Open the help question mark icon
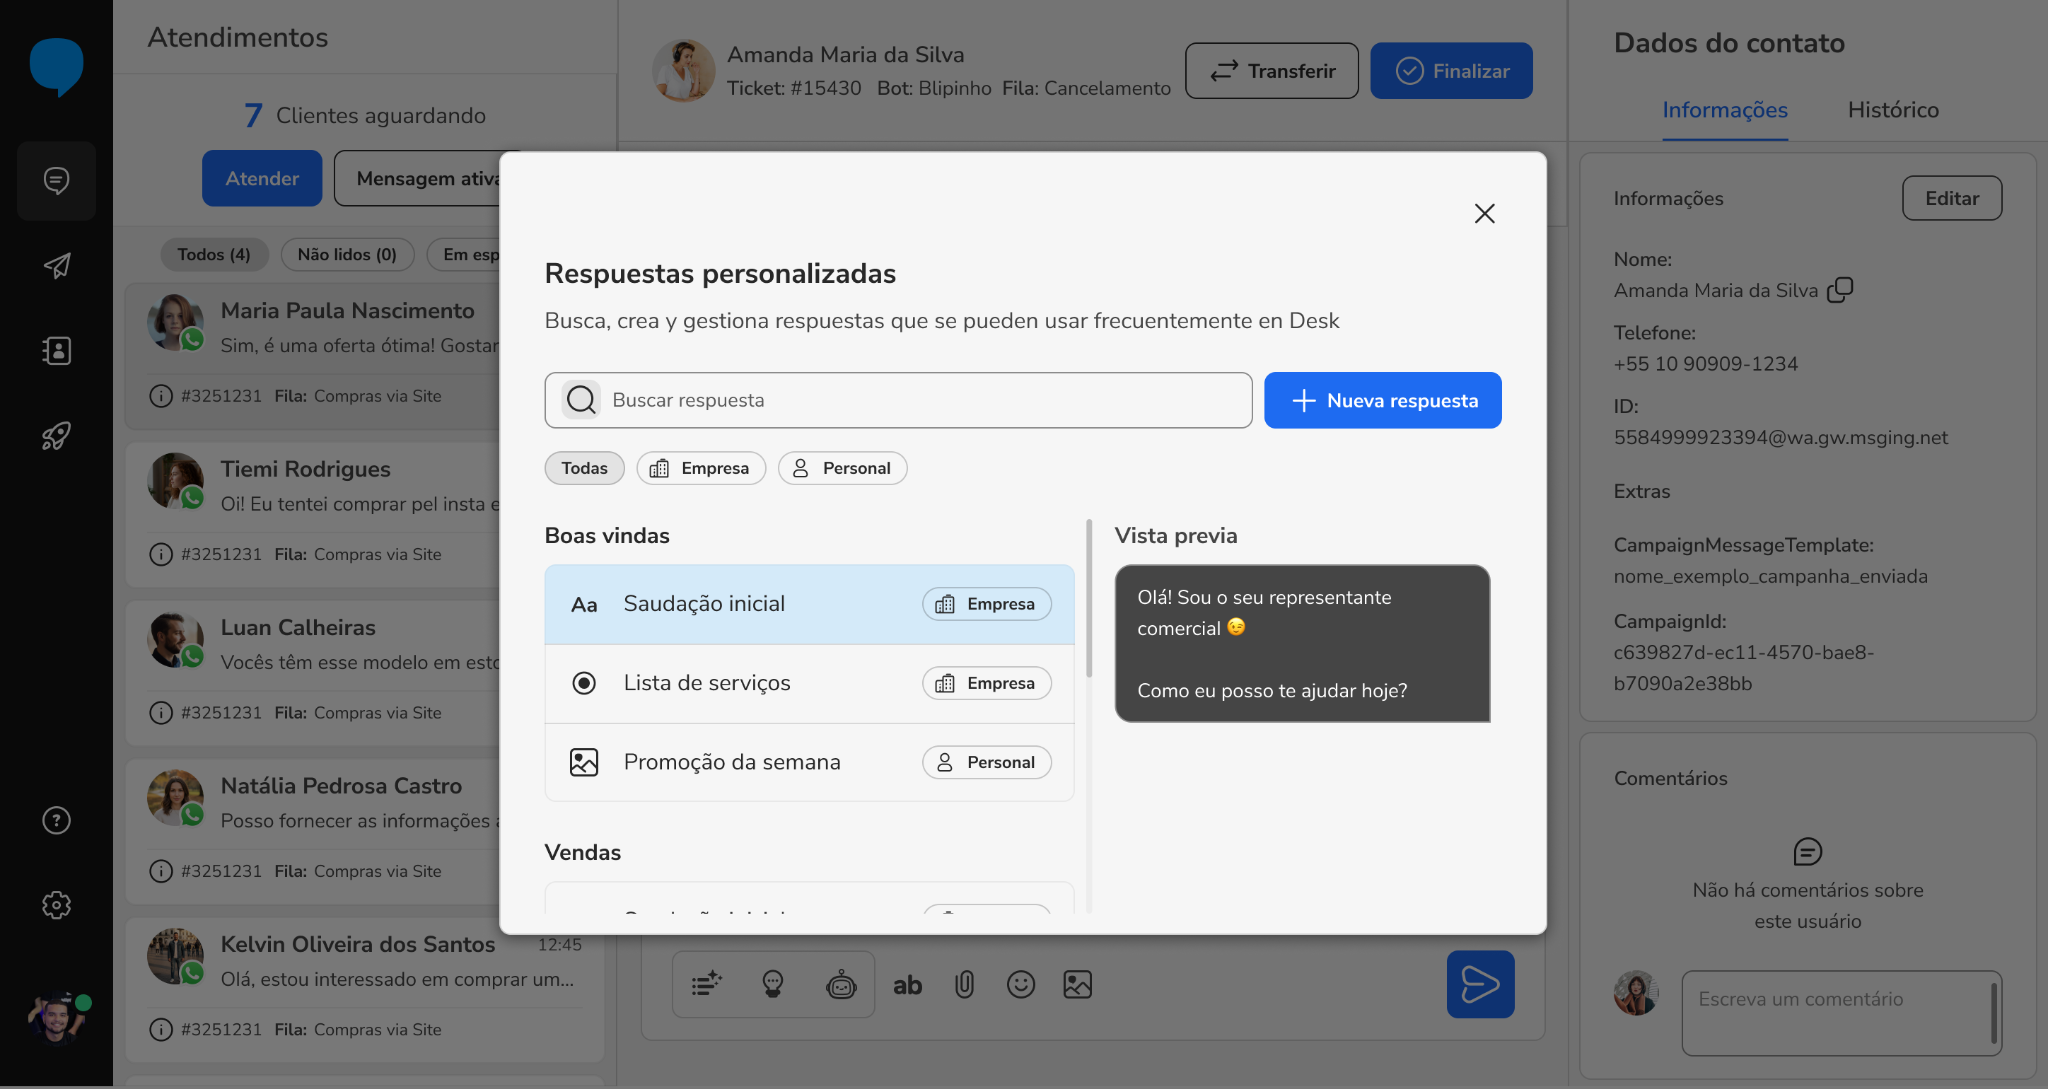The image size is (2048, 1089). coord(56,820)
